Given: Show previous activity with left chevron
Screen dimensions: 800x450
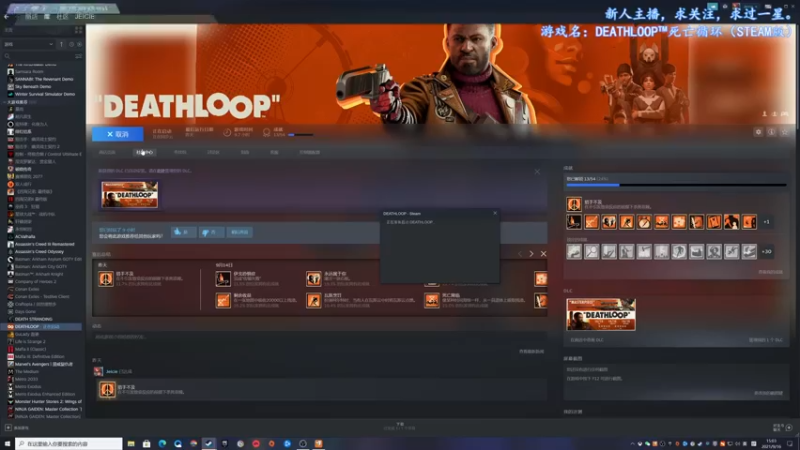Looking at the screenshot, I should [x=519, y=254].
